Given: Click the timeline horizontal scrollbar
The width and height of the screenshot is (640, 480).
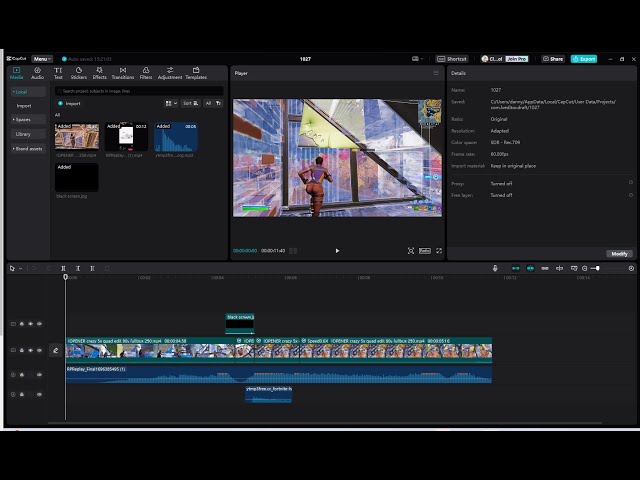Looking at the screenshot, I should click(x=325, y=423).
